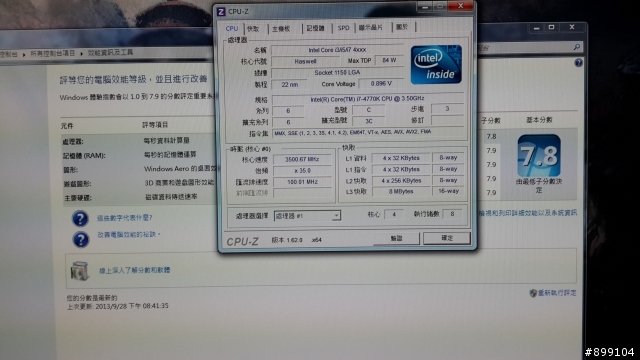Click the L1 資料 value 4 x 32 KBytes
The width and height of the screenshot is (640, 360).
tap(401, 158)
